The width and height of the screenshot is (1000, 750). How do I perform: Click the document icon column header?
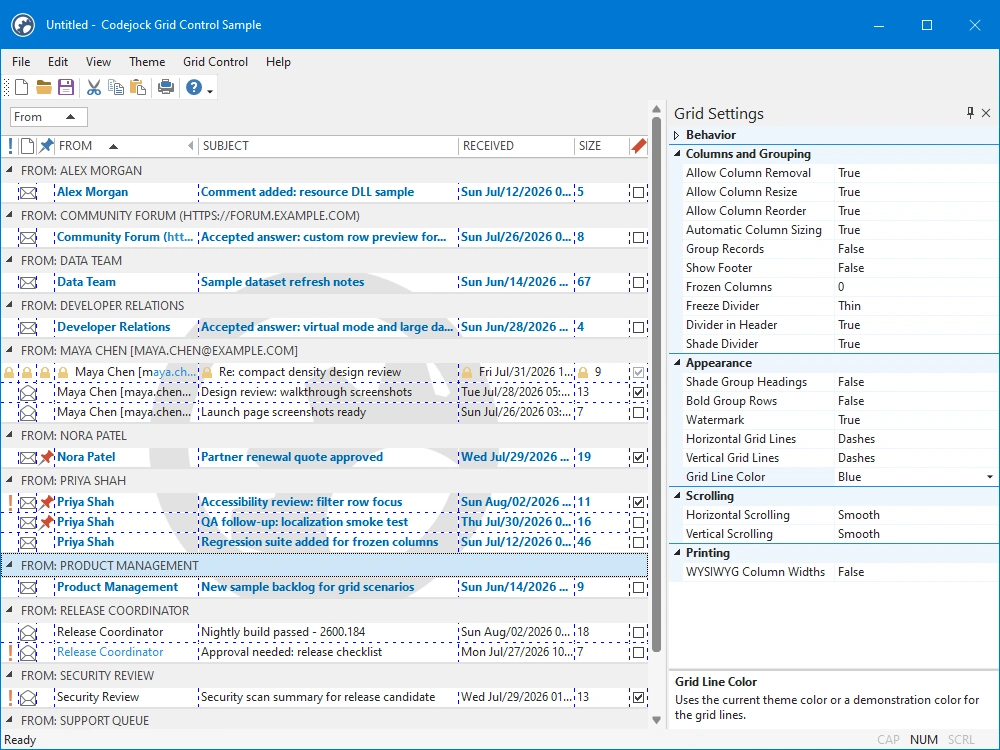point(27,146)
